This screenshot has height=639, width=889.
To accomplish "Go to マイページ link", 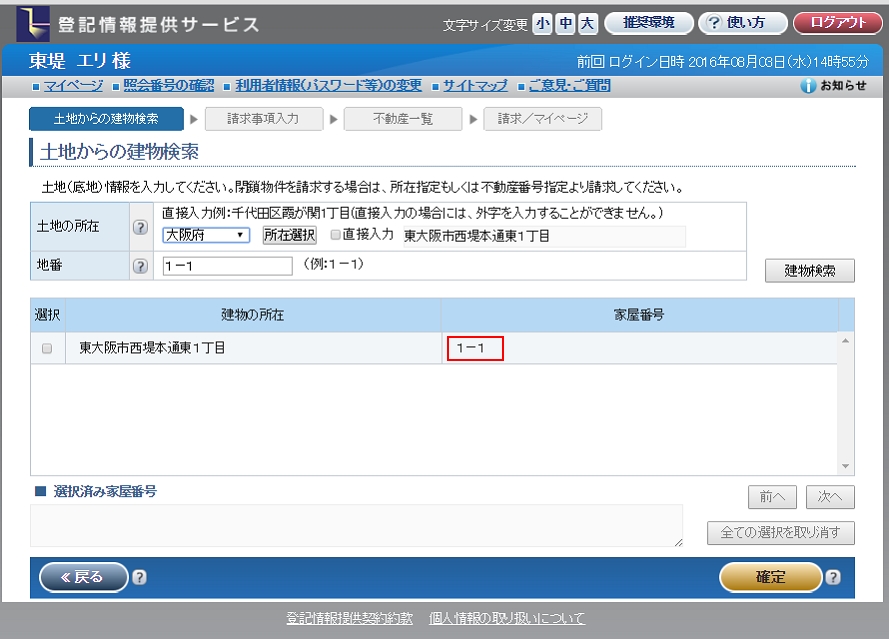I will (73, 86).
